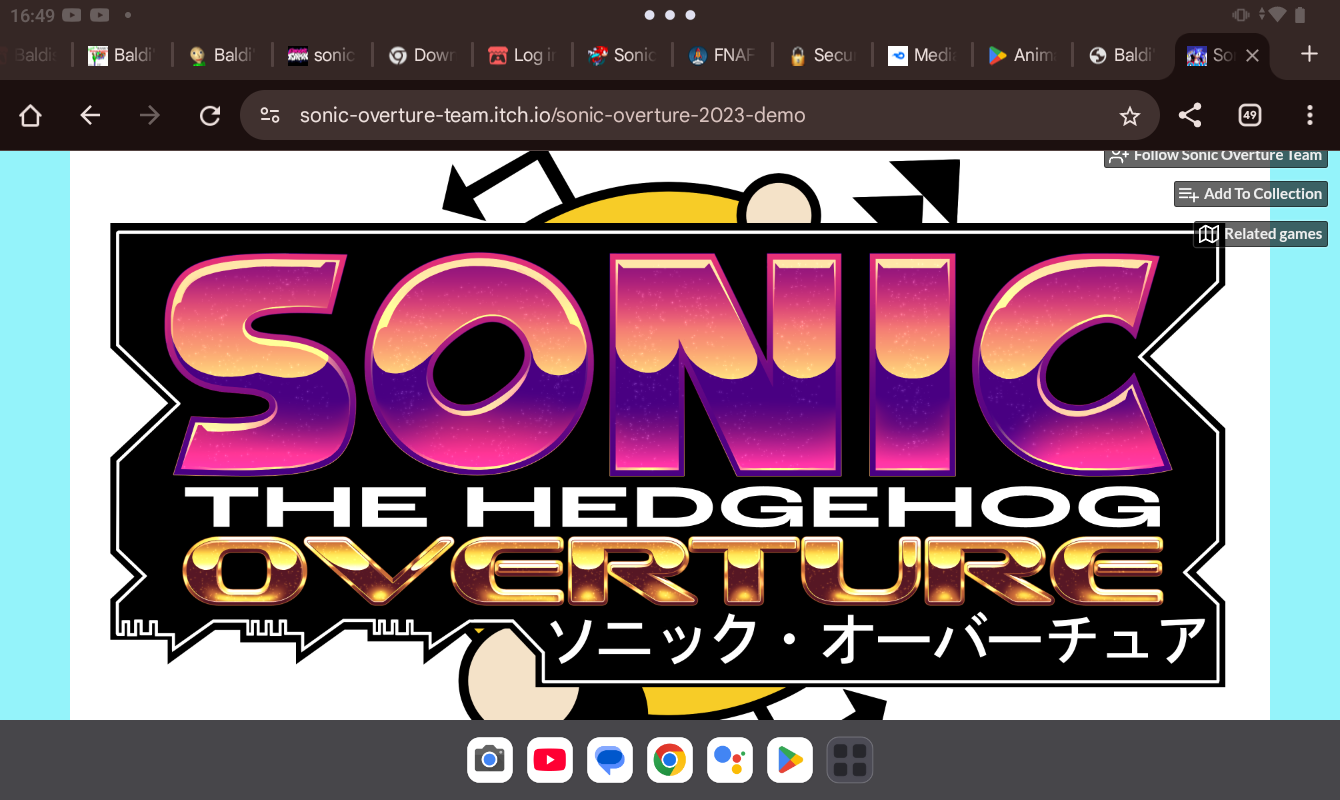Switch to the 'Dowr' Chrome tab

click(420, 55)
